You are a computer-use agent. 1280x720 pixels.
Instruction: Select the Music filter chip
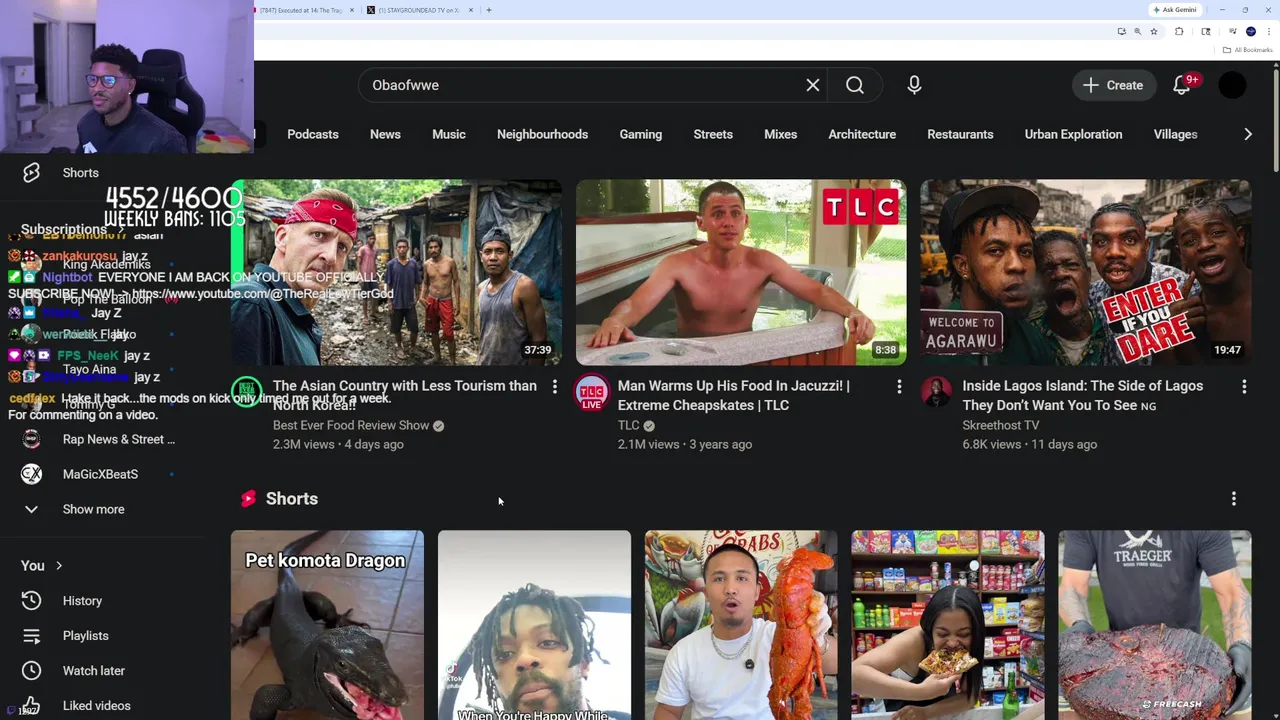[x=449, y=134]
